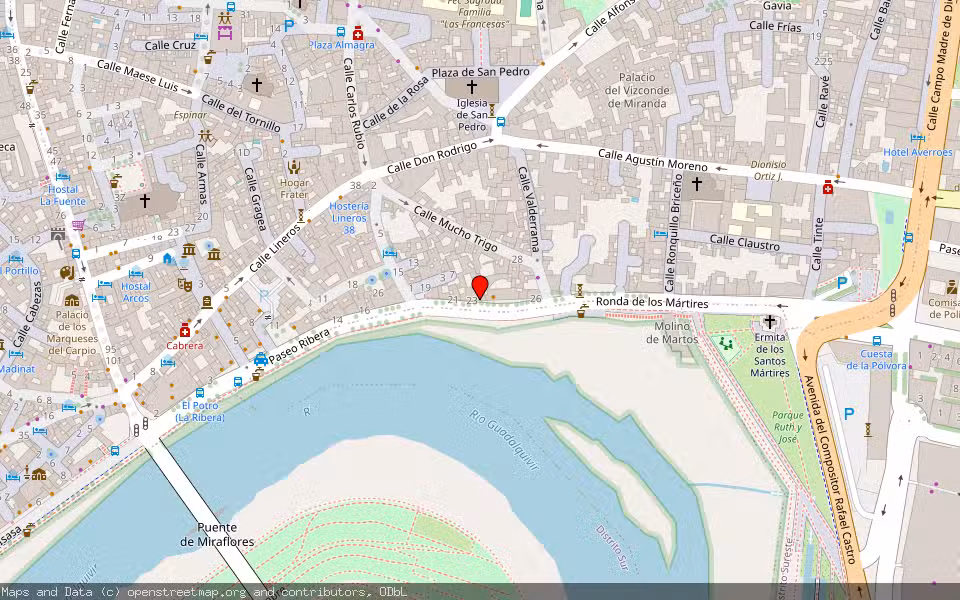Select the Paseo Ribera street label

click(299, 347)
